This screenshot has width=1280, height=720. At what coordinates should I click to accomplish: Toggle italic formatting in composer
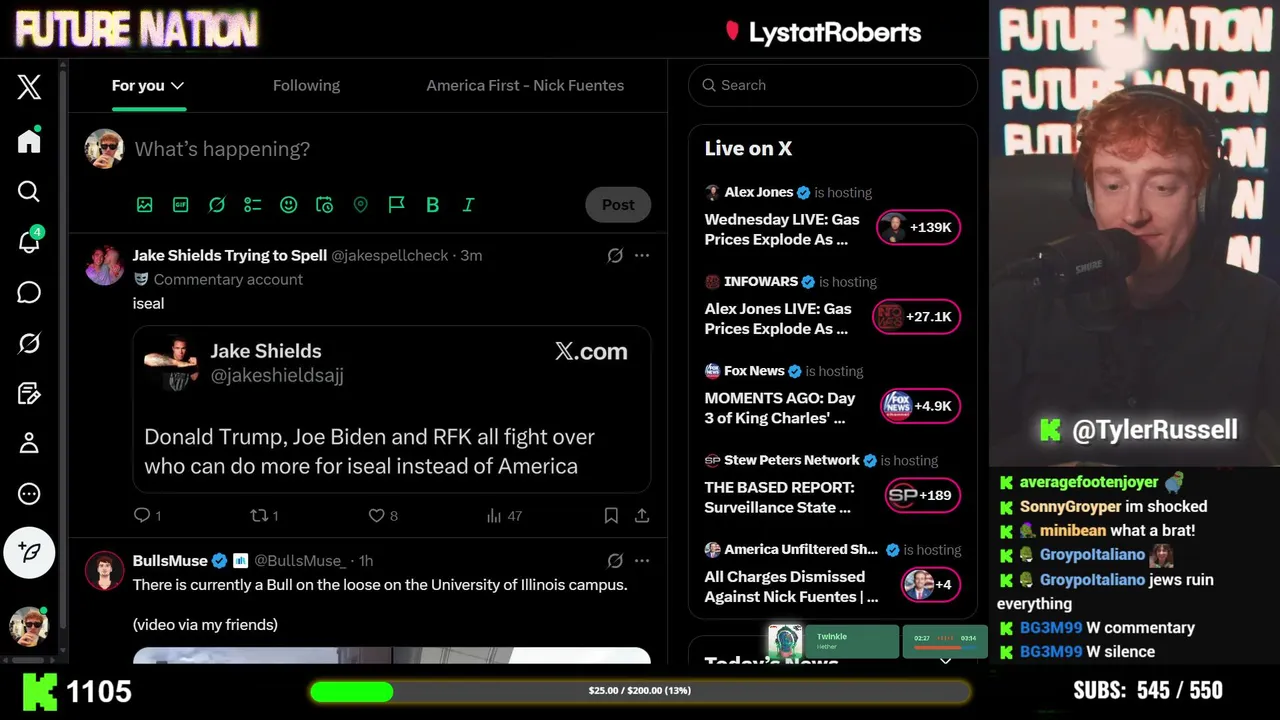pyautogui.click(x=468, y=205)
